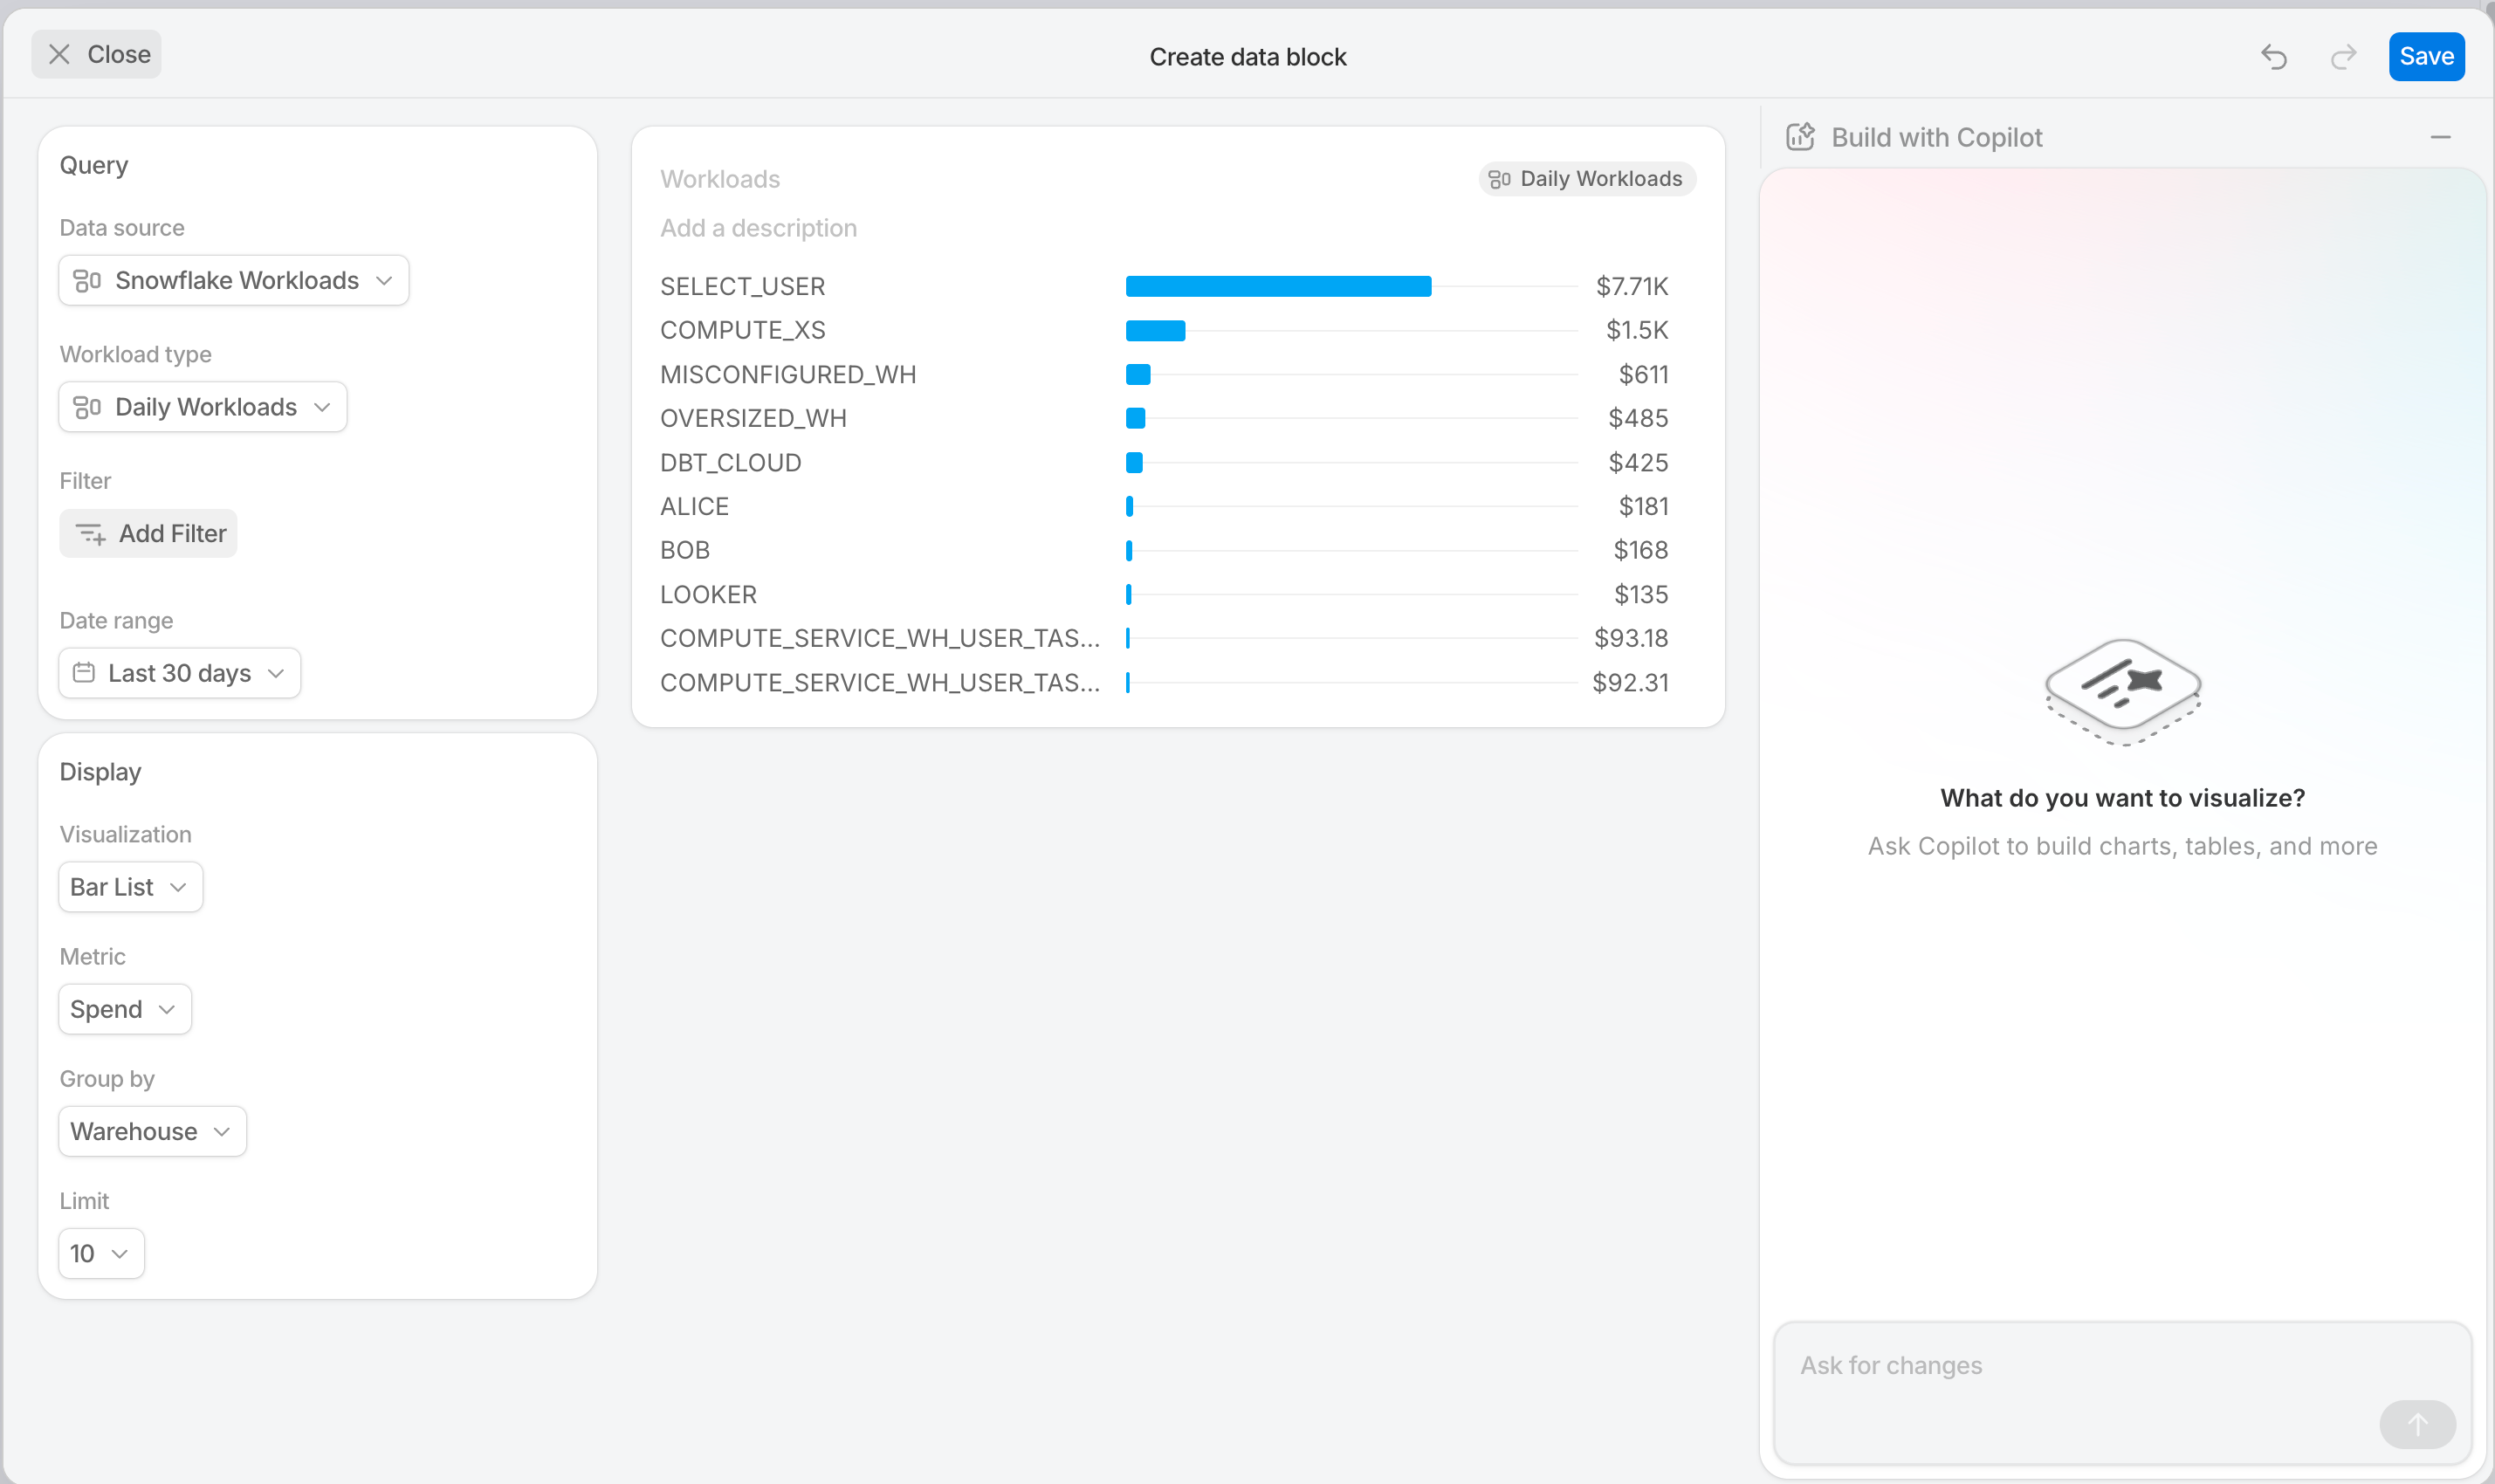The width and height of the screenshot is (2495, 1484).
Task: Close the Create data block dialog
Action: [97, 54]
